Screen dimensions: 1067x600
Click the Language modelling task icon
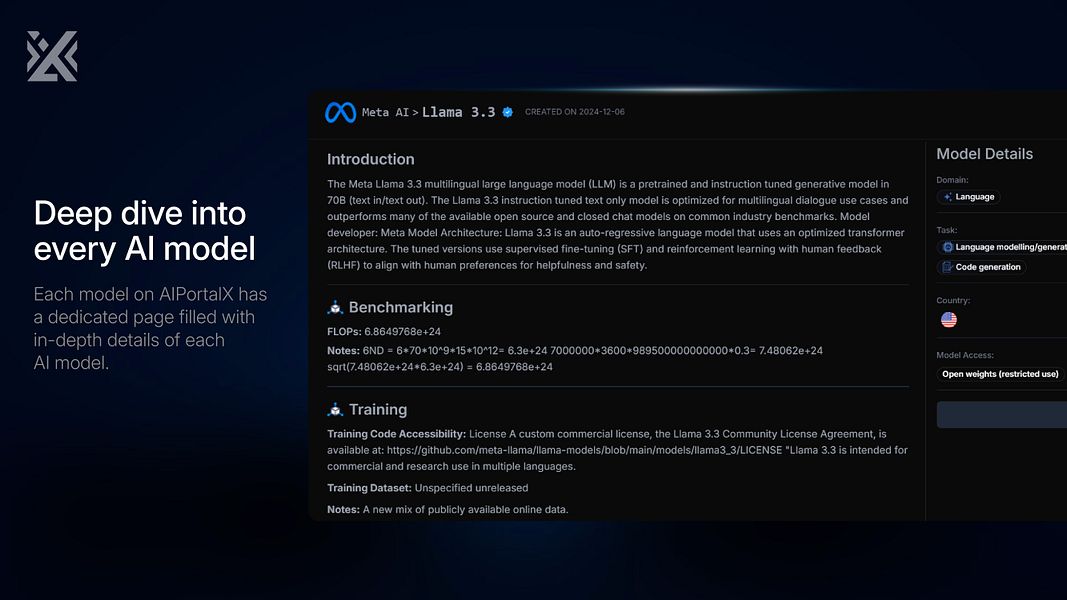coord(947,248)
